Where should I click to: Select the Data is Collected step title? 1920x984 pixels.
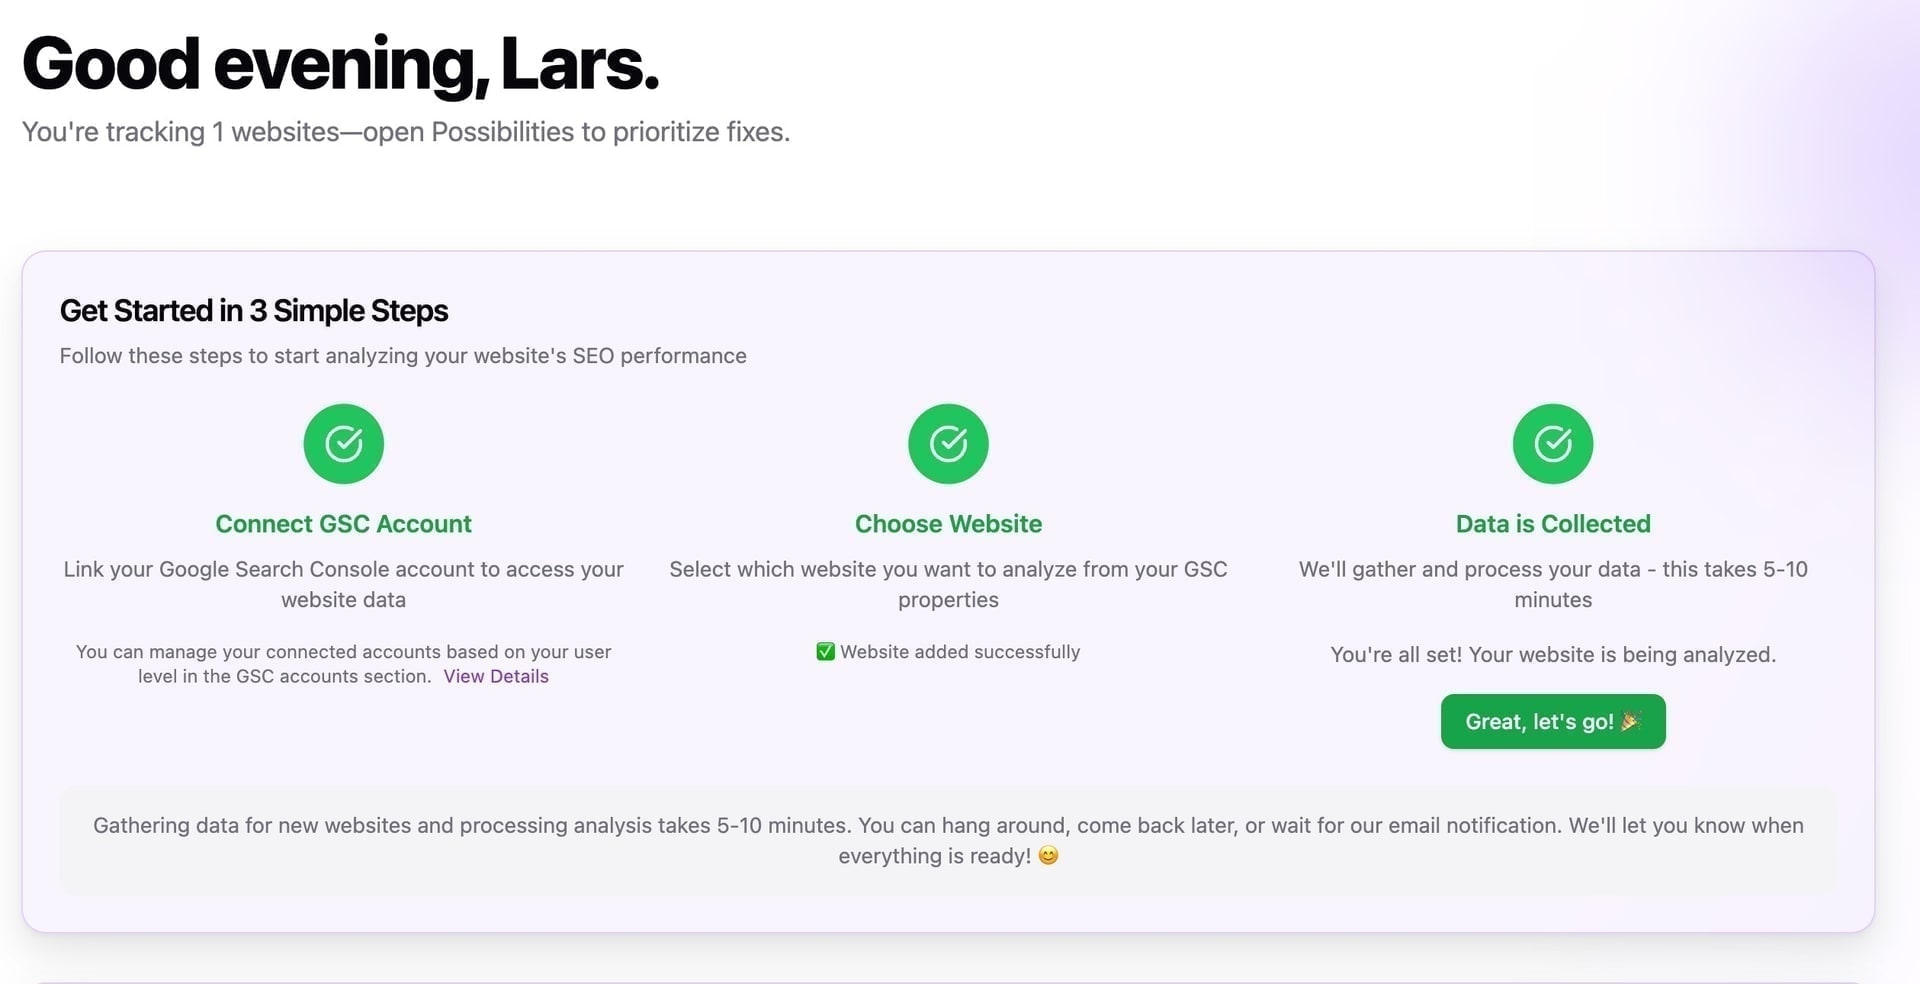1551,523
